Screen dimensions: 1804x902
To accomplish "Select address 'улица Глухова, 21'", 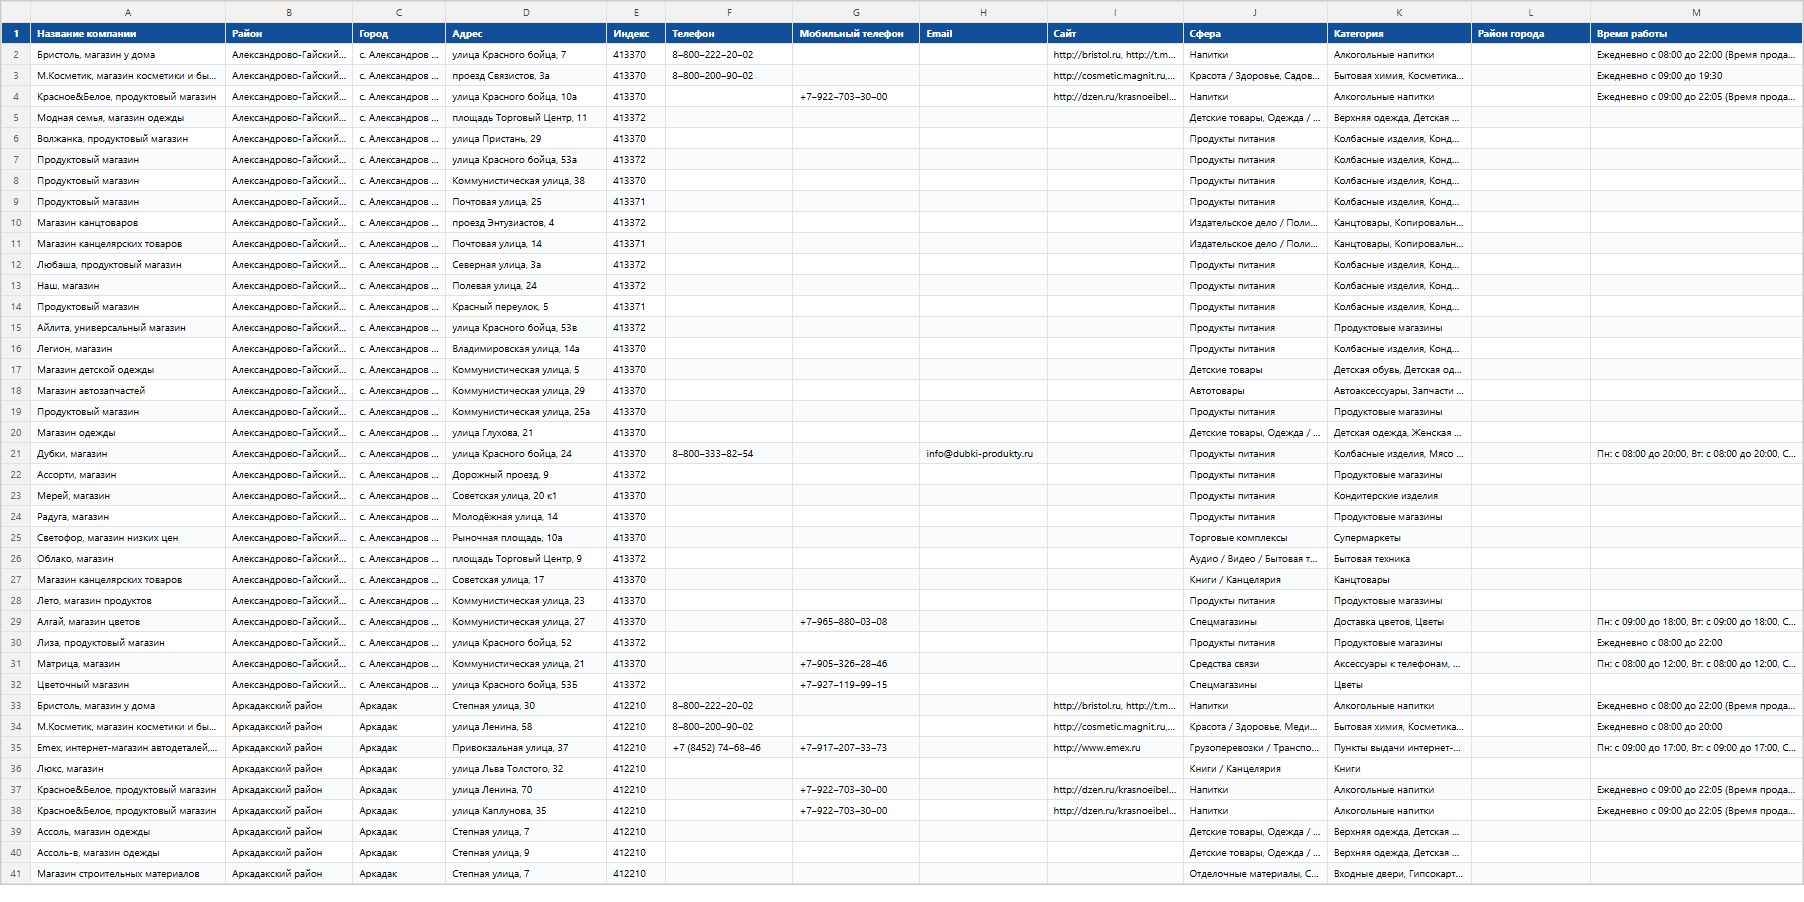I will [526, 433].
